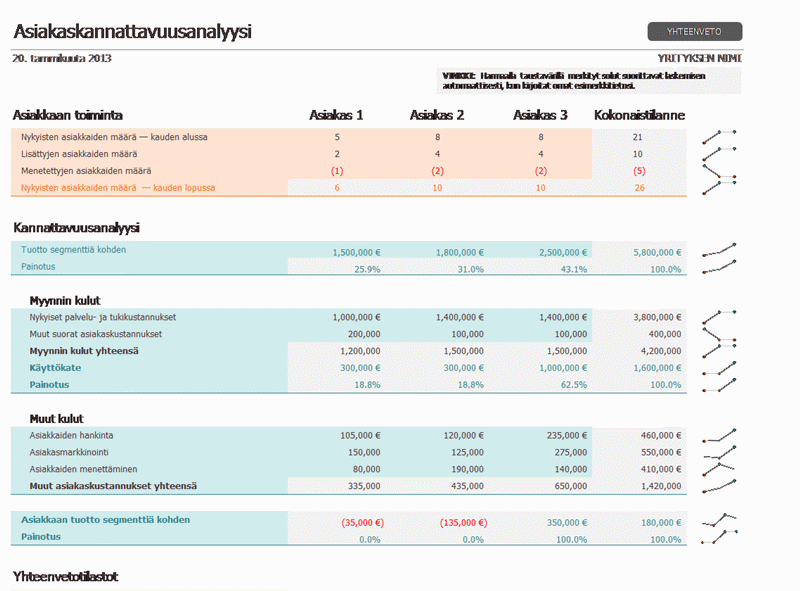Click the Asiakkaan toiminta section heading
The image size is (800, 591).
pos(68,115)
